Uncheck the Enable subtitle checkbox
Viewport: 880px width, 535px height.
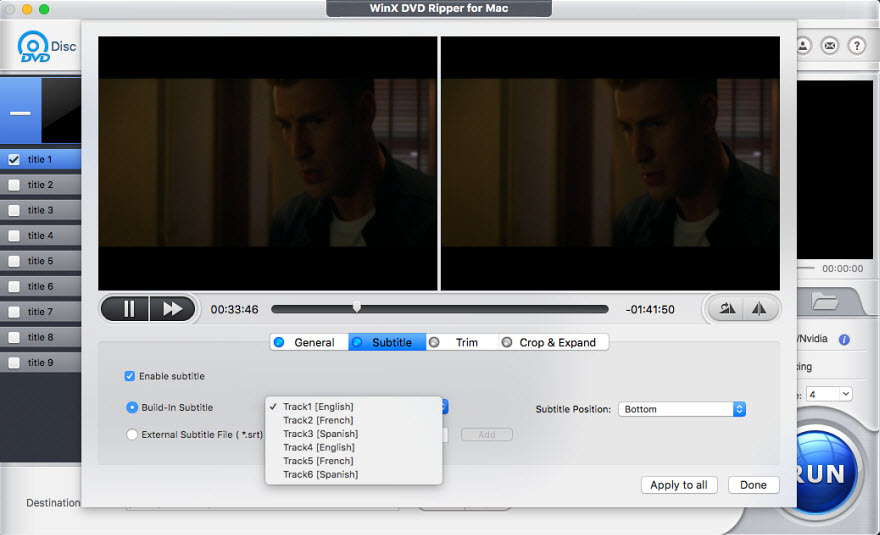(129, 376)
